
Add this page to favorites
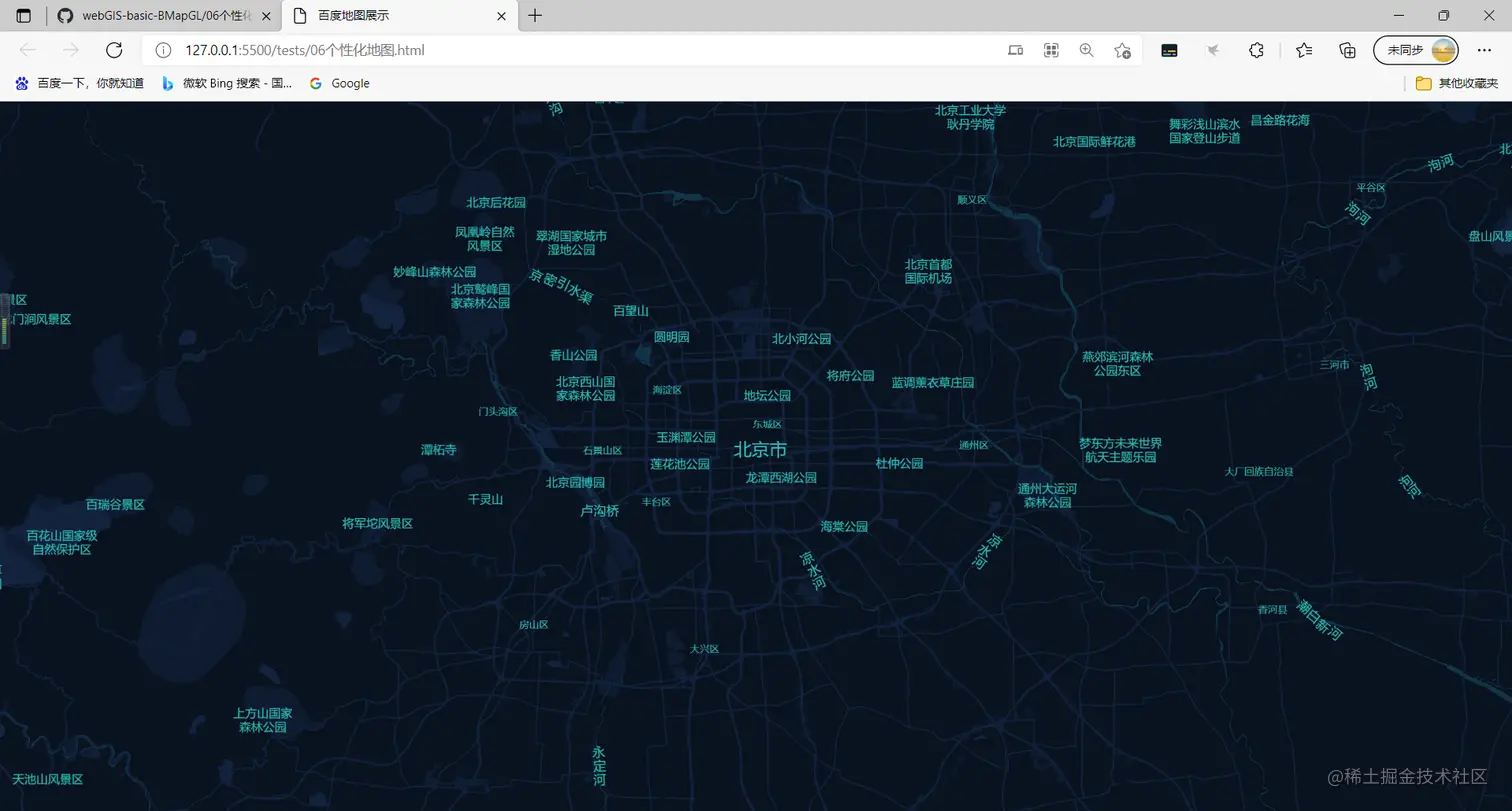[1122, 50]
